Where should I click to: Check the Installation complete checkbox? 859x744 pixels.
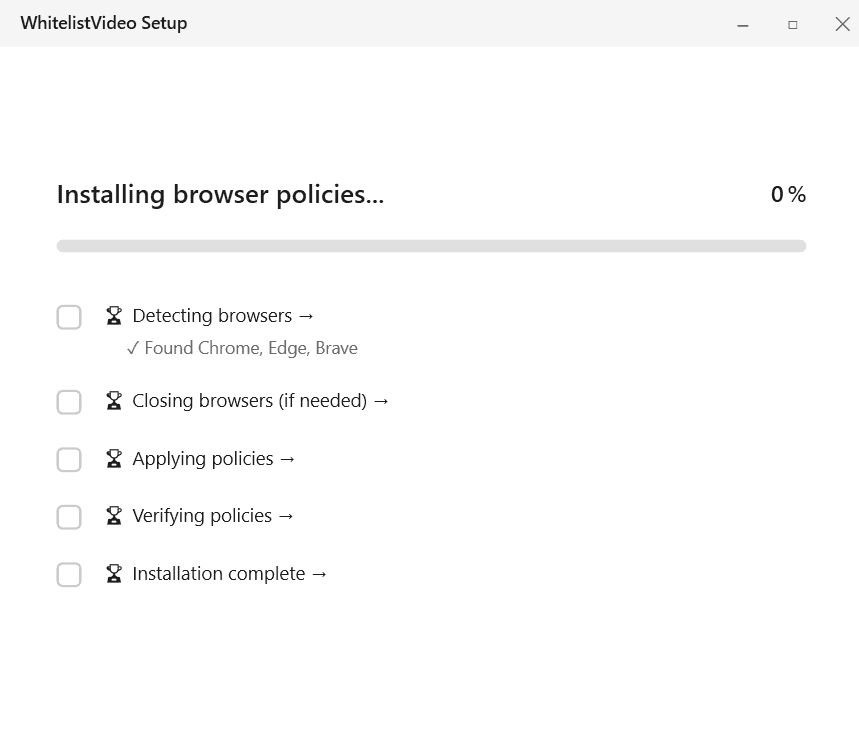(69, 574)
